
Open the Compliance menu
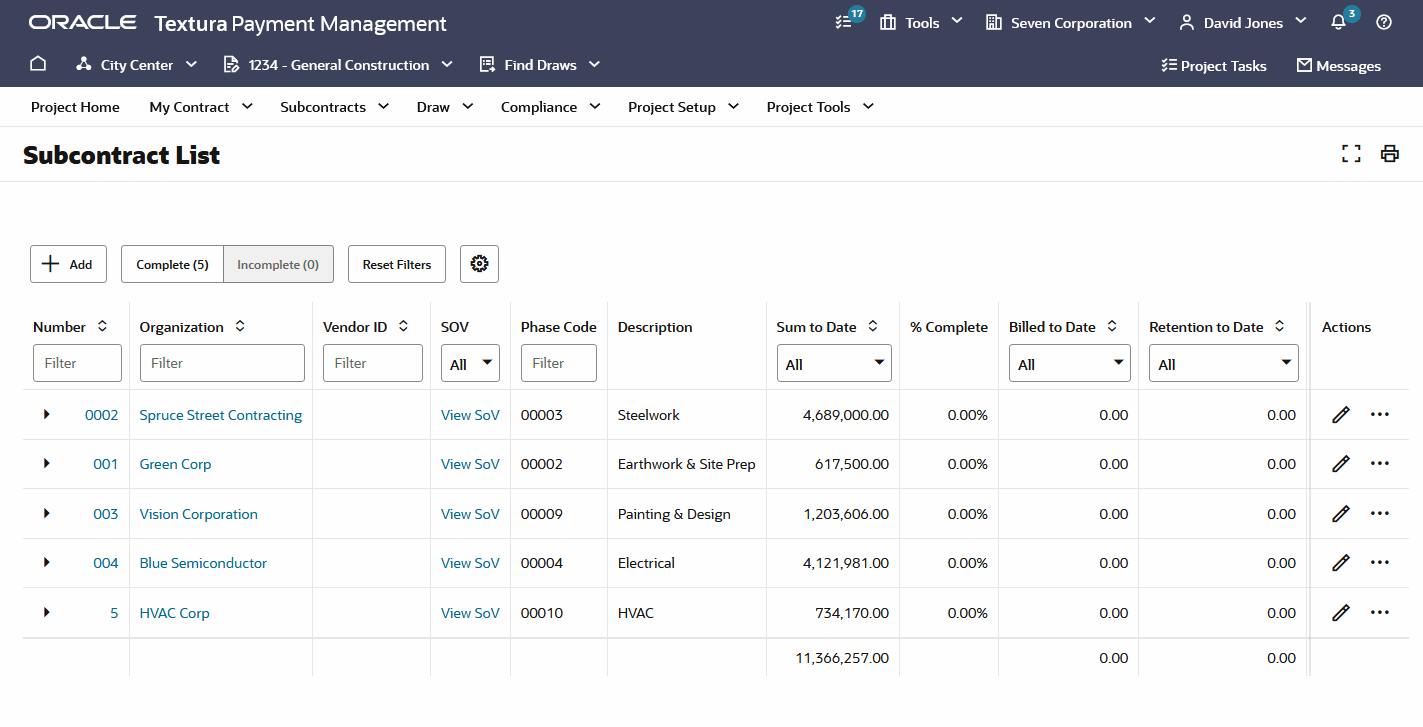pyautogui.click(x=551, y=107)
